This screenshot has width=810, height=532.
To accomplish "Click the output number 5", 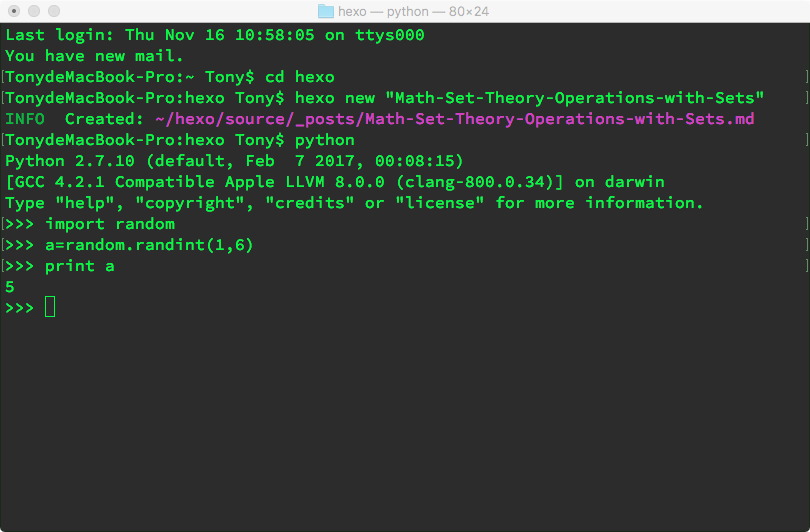I will click(10, 287).
